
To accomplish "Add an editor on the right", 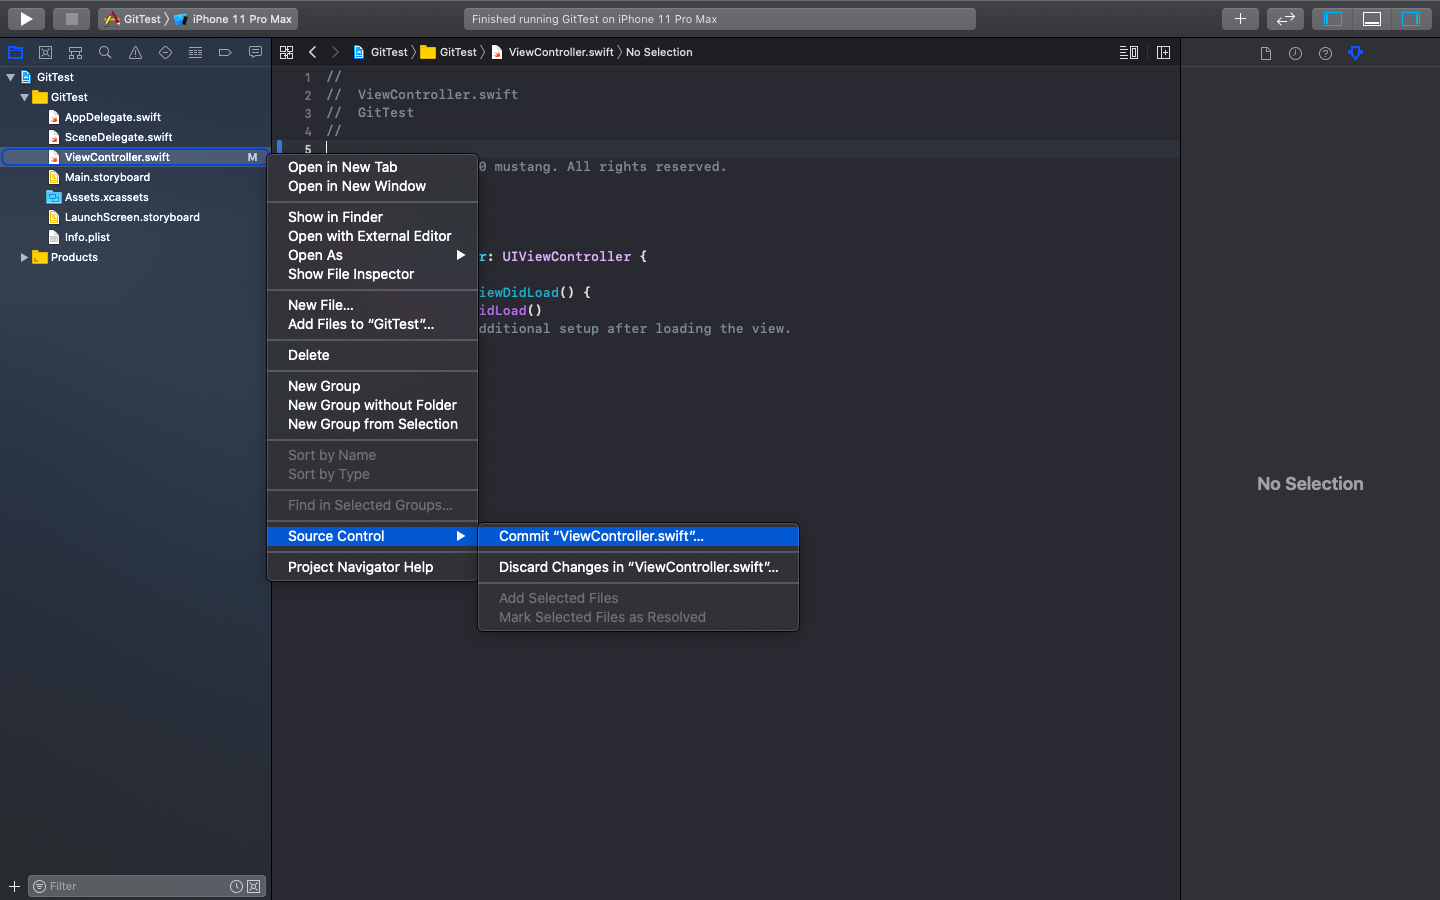I will 1163,52.
